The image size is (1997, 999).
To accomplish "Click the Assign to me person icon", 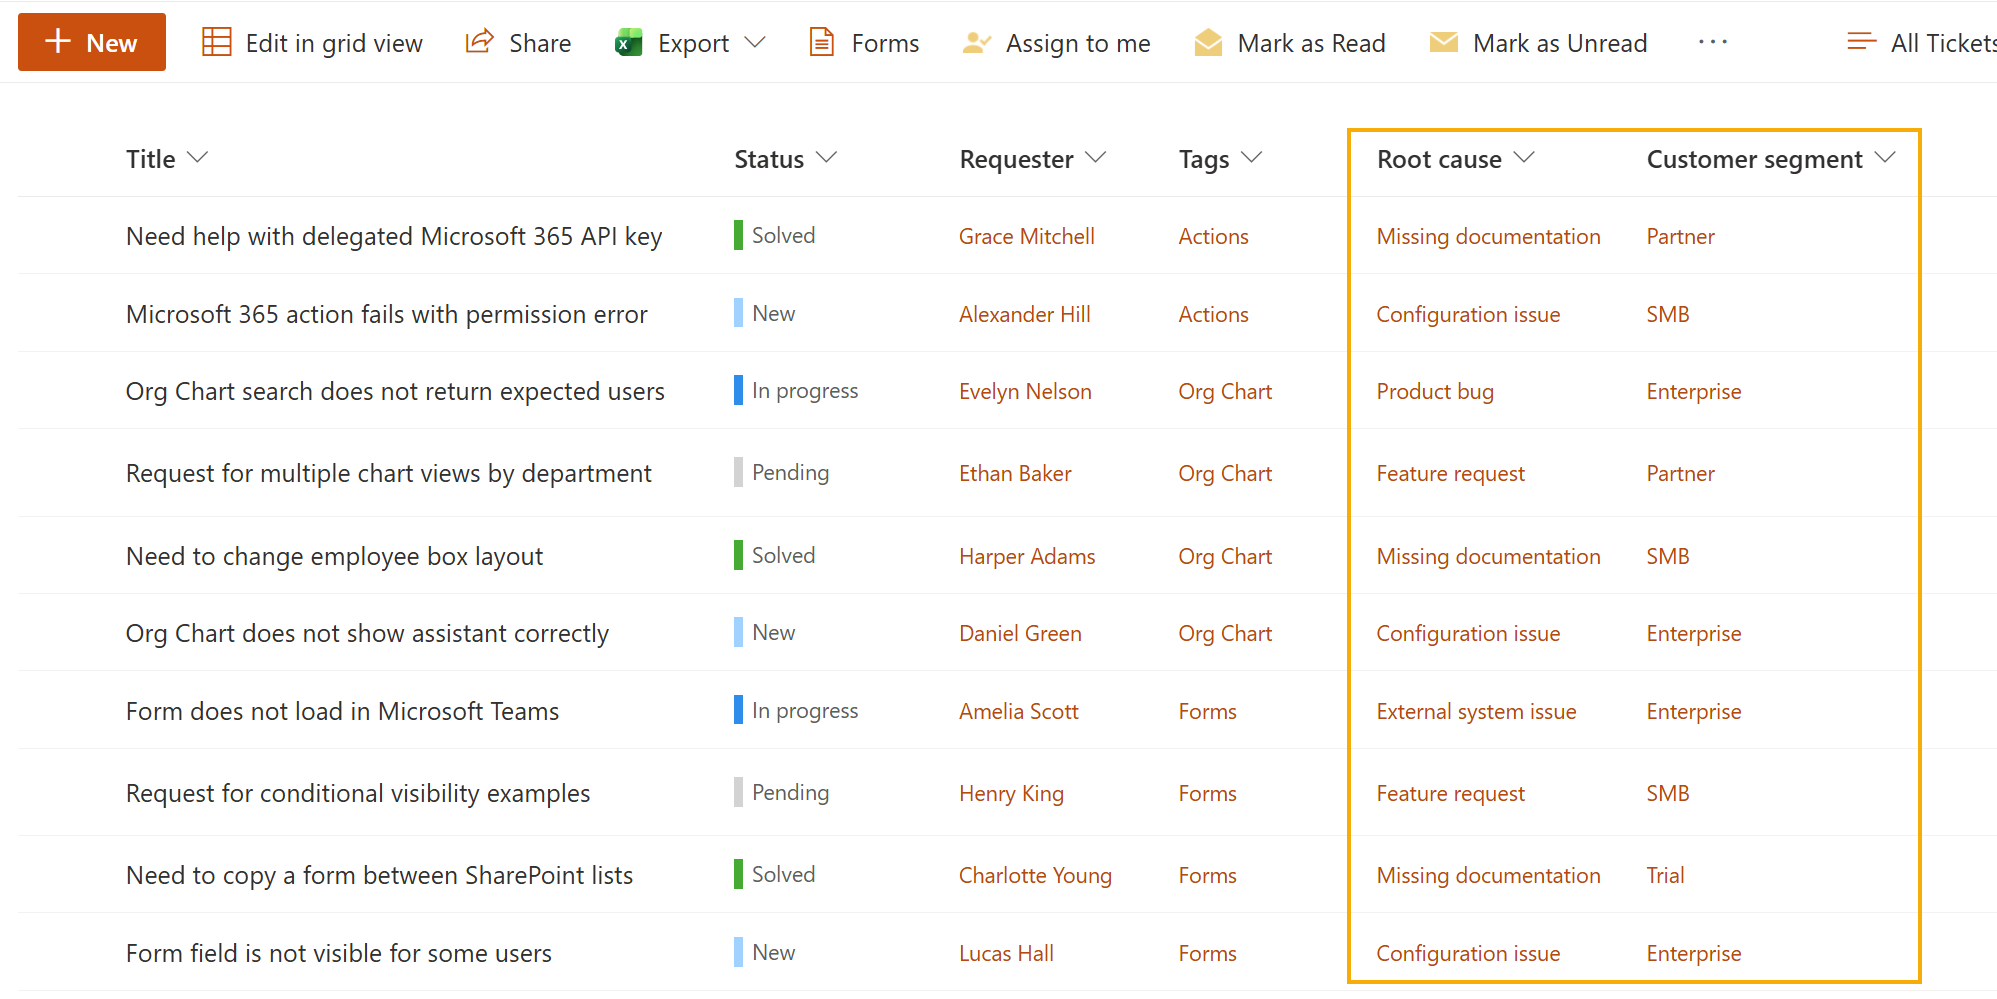I will click(975, 43).
